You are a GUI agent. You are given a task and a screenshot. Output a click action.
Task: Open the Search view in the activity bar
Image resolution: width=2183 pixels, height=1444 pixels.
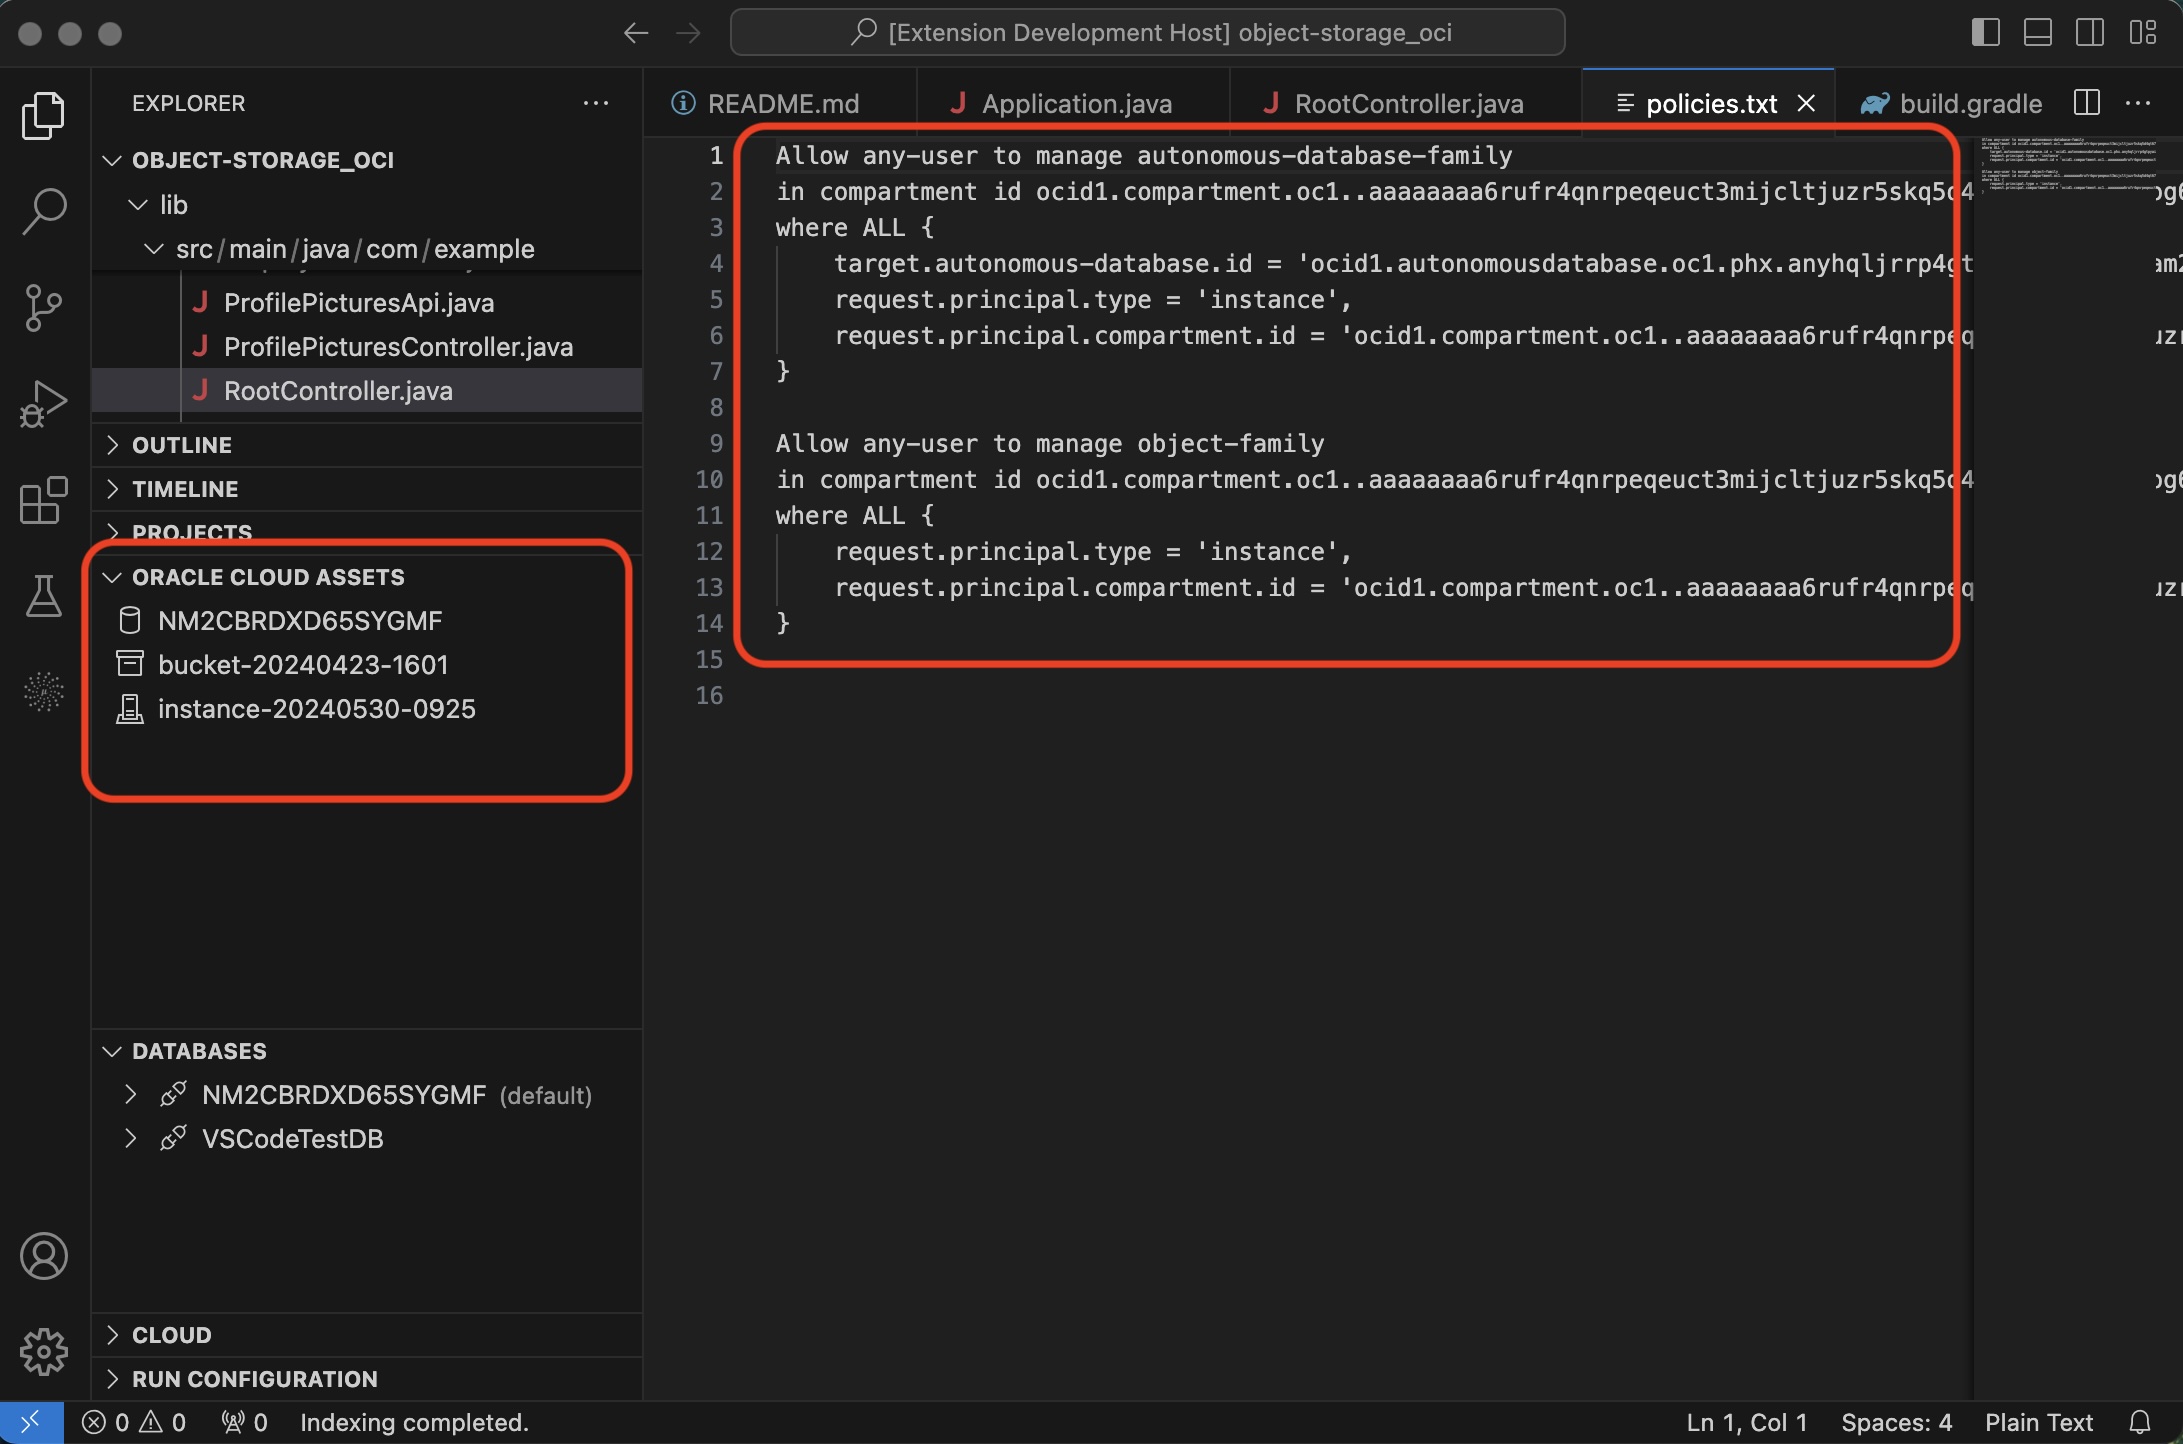(44, 210)
